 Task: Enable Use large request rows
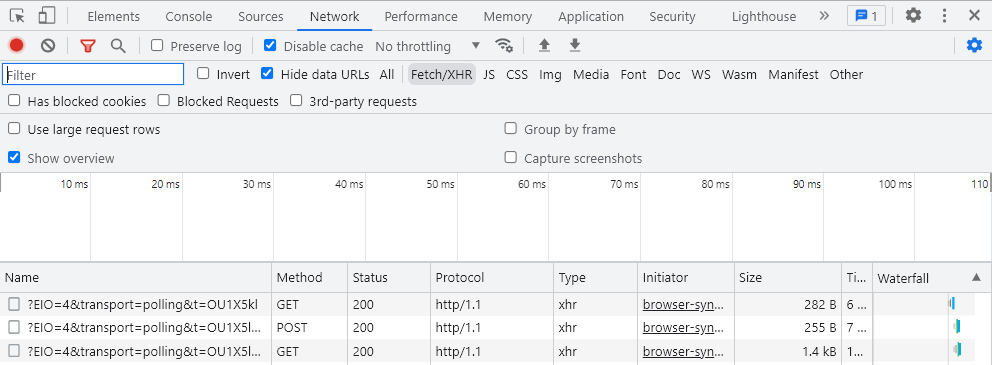point(14,129)
